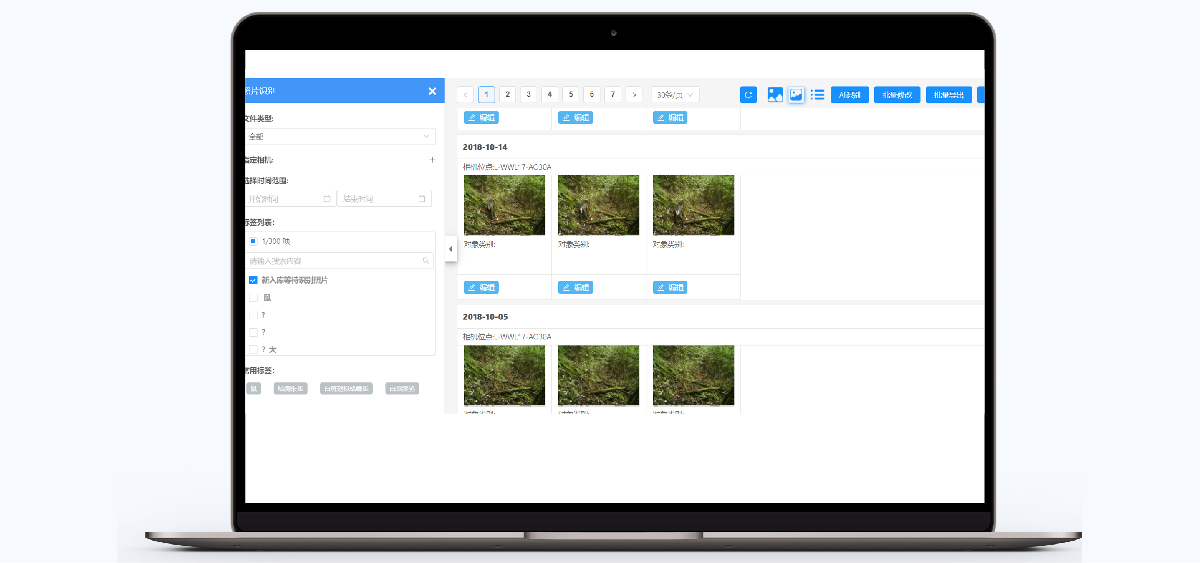Viewport: 1200px width, 563px height.
Task: Click the 2018-10-14 date heading
Action: [485, 147]
